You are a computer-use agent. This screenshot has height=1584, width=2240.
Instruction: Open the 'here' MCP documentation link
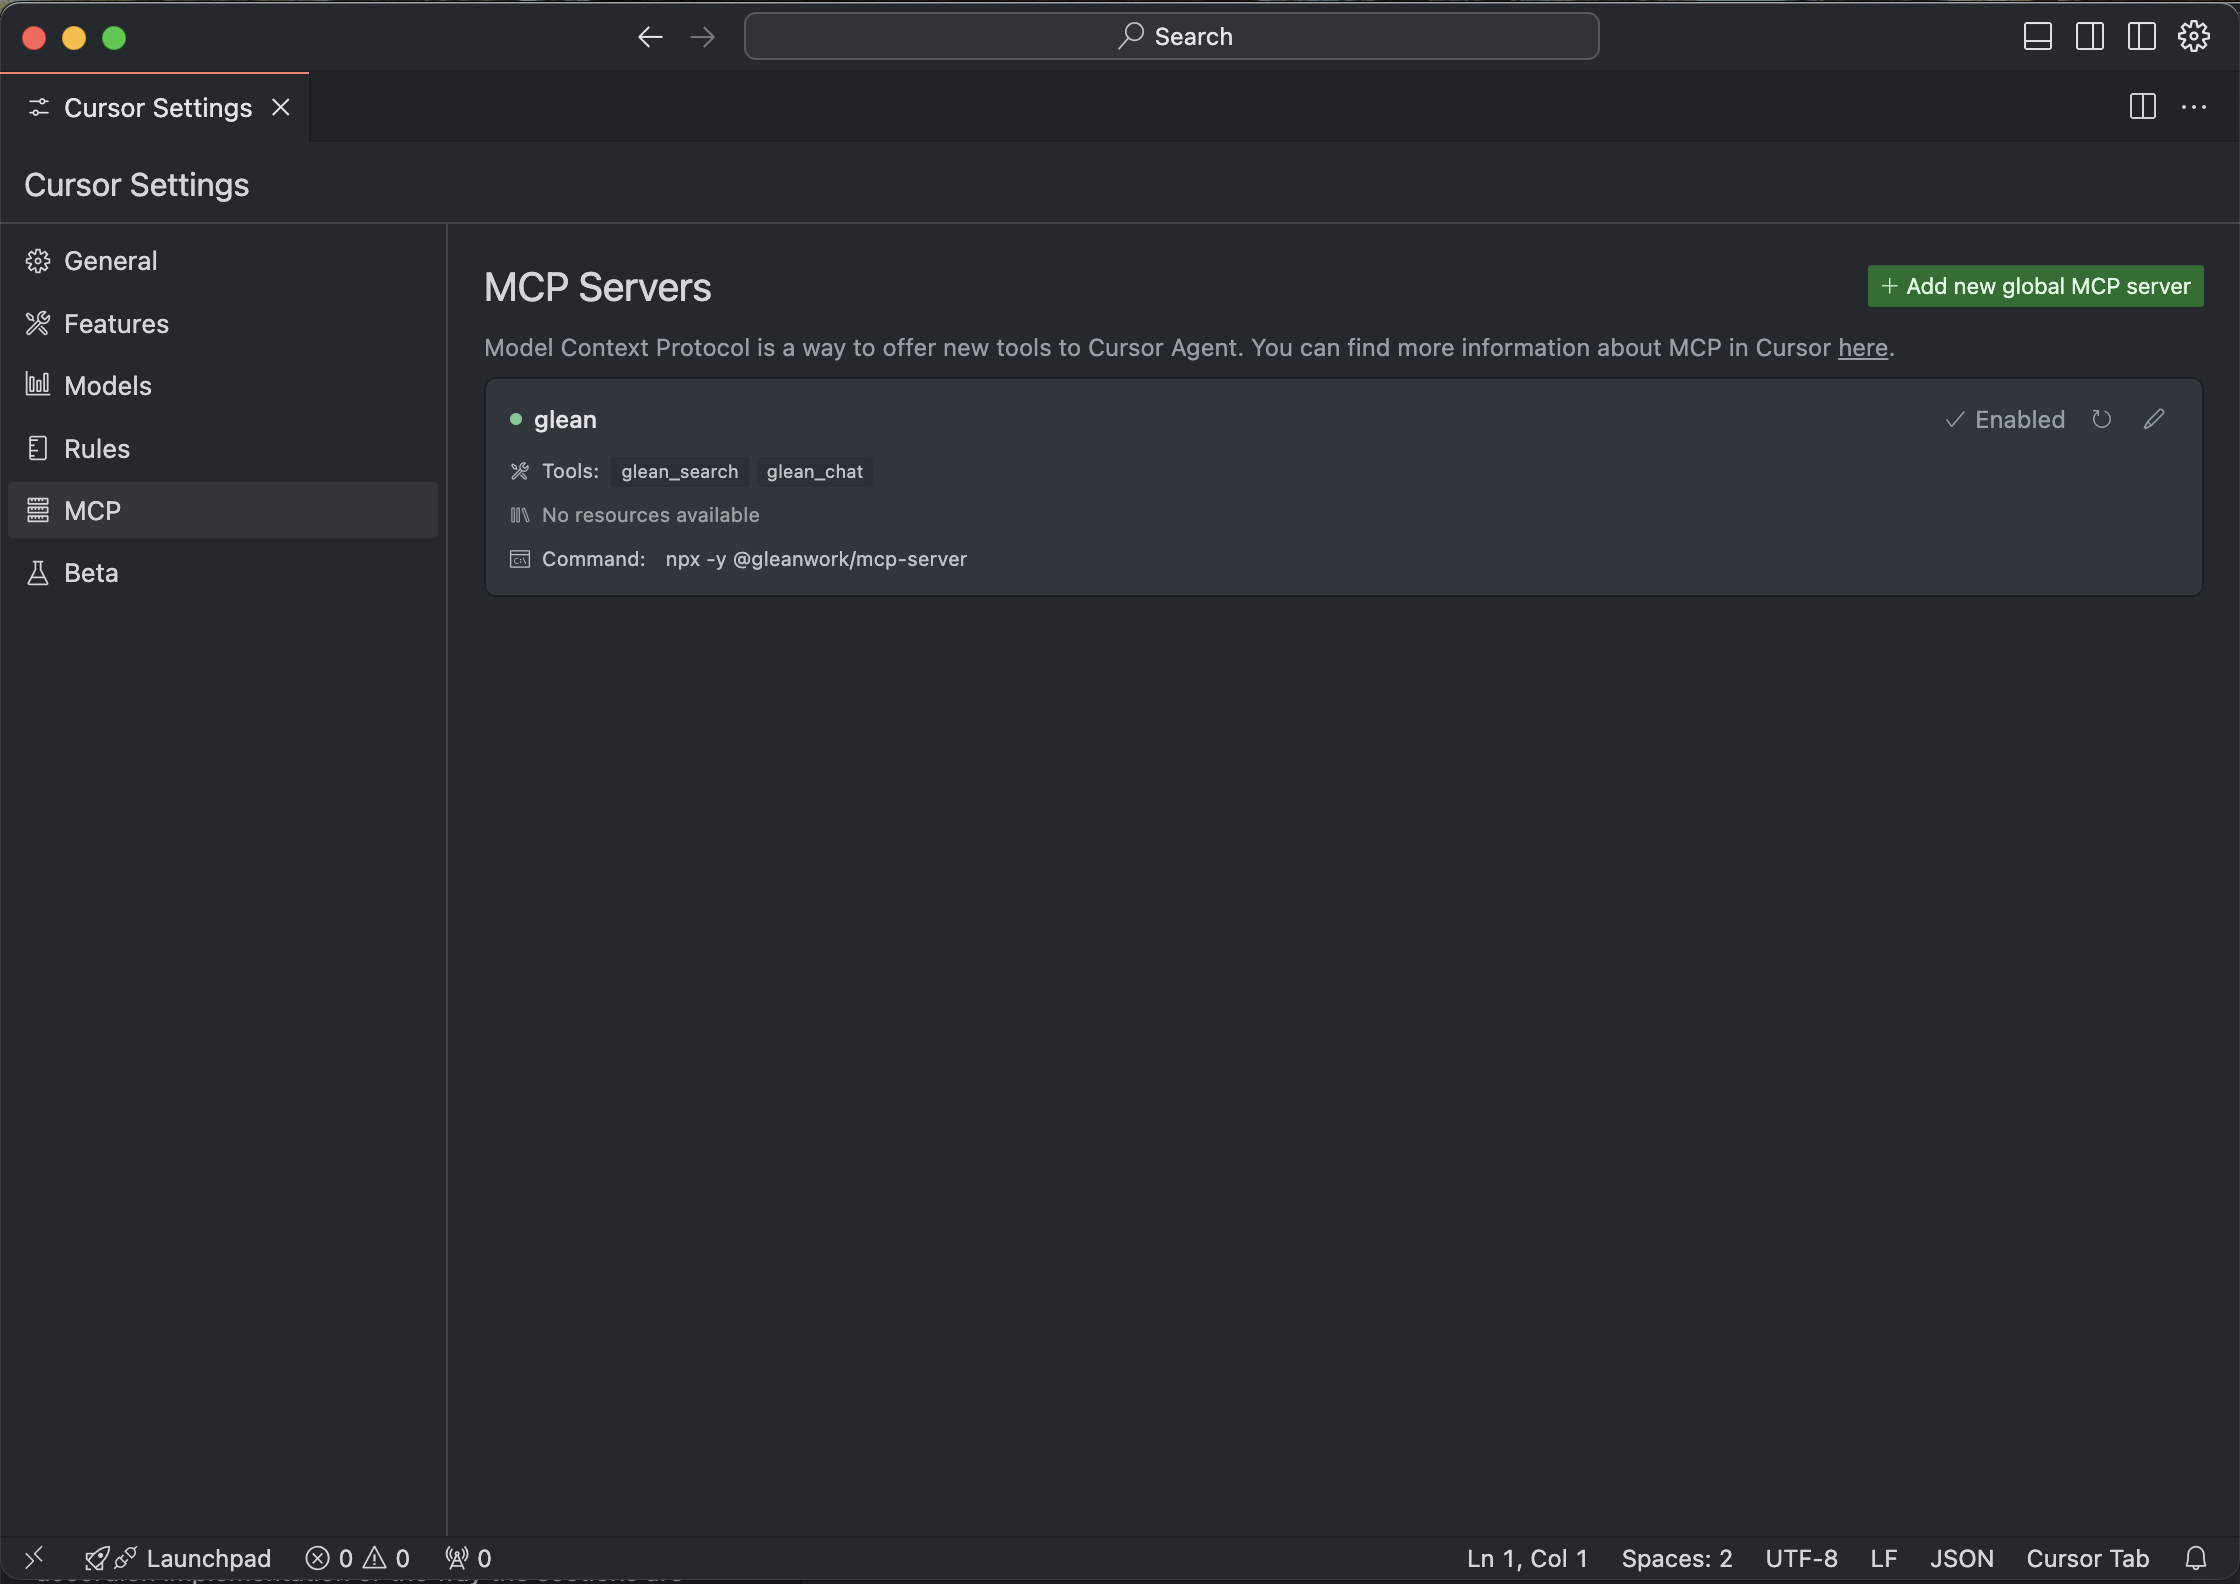(1862, 348)
